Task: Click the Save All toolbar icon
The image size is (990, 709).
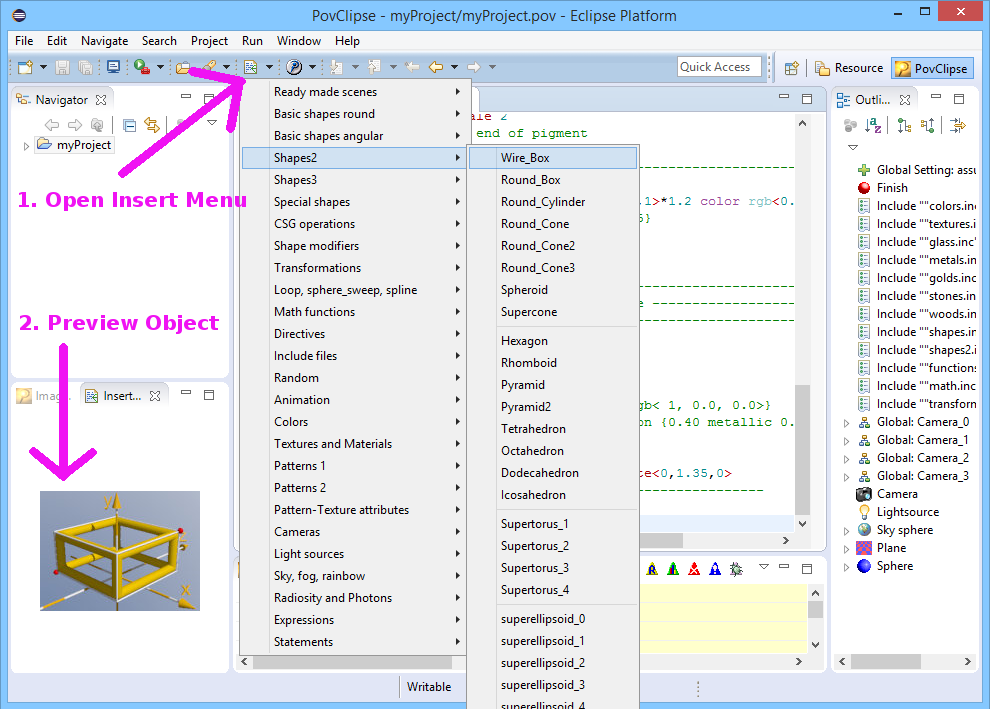Action: [x=85, y=67]
